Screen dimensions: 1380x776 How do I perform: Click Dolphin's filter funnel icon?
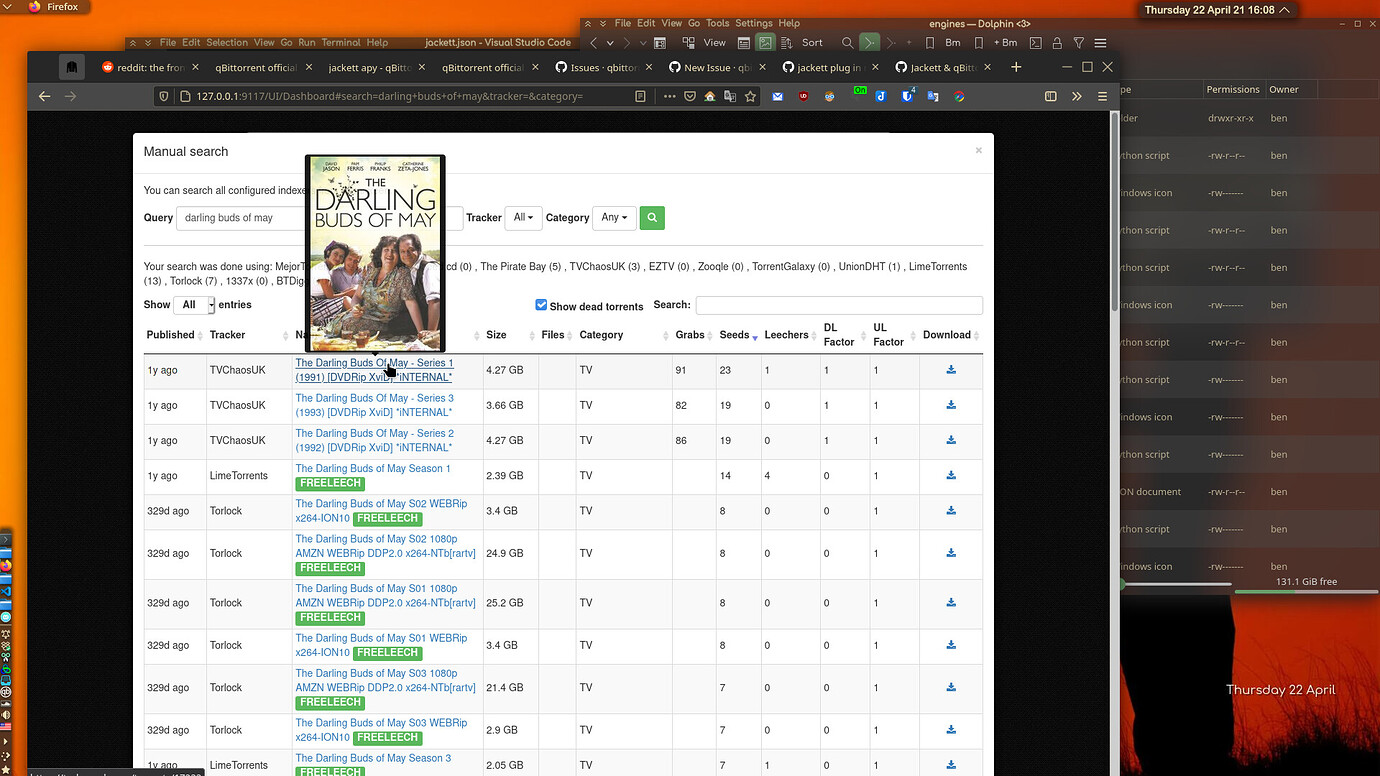(1078, 42)
